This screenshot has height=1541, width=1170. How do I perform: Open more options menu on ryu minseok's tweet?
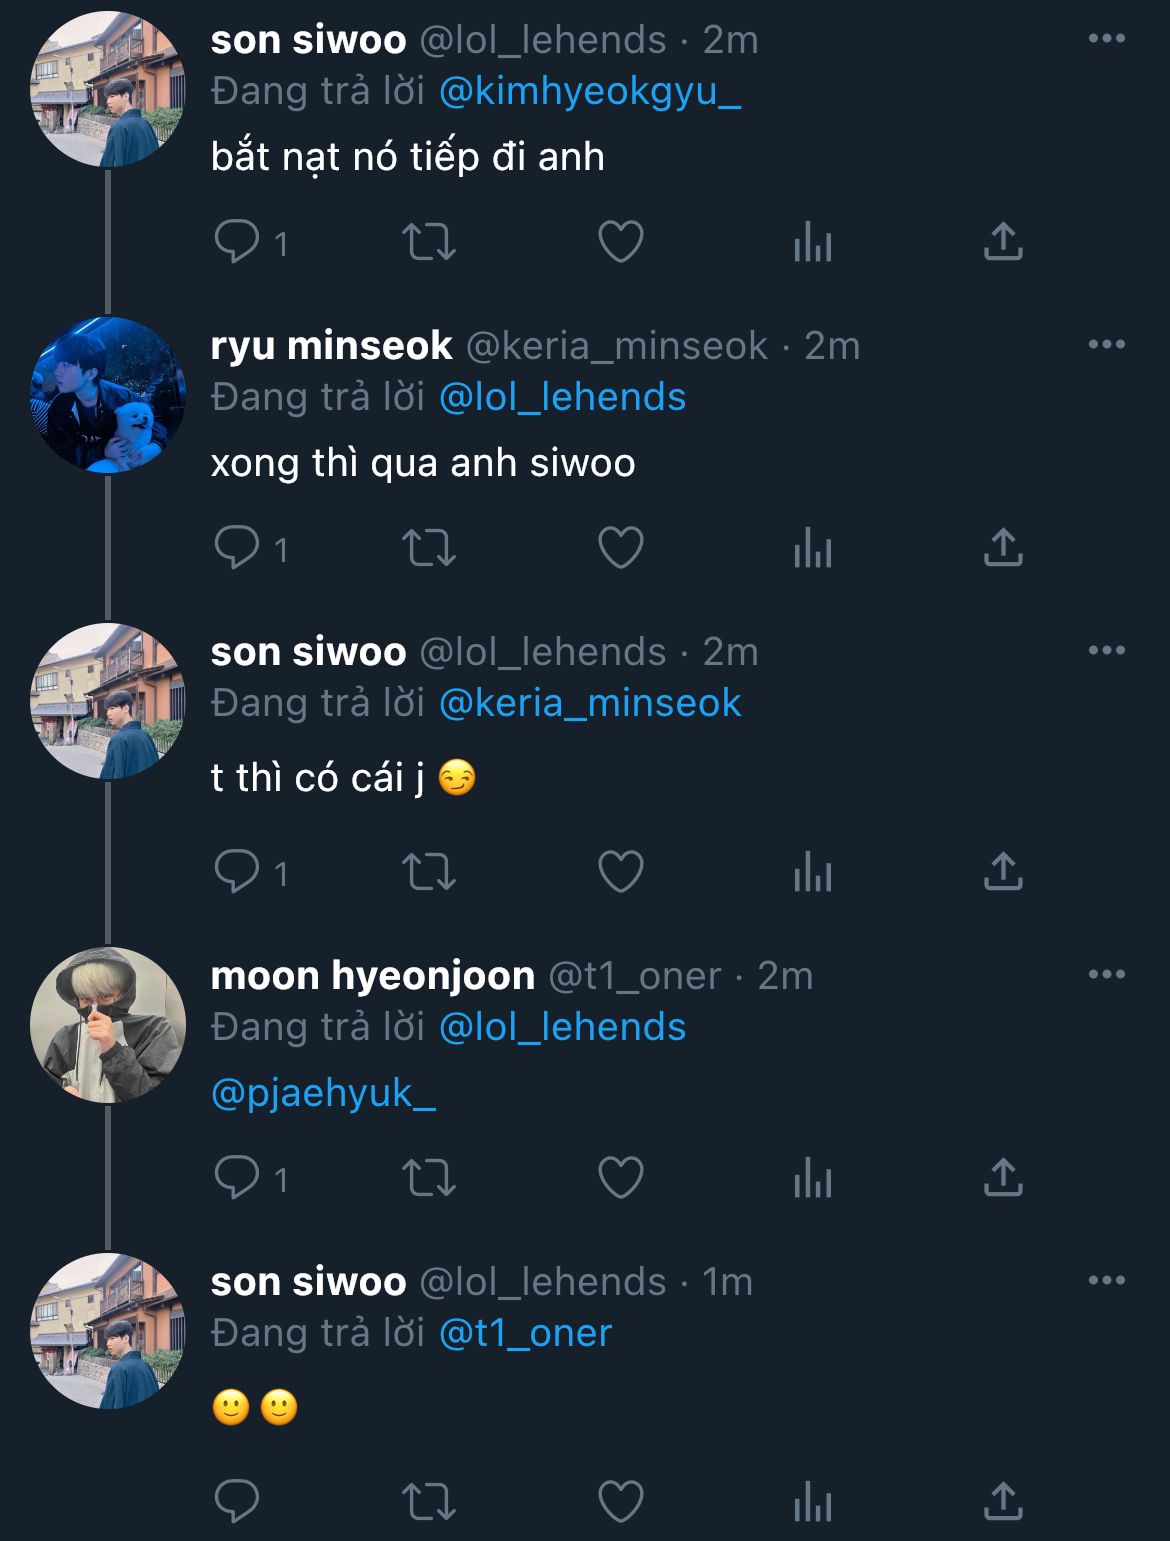[1106, 345]
